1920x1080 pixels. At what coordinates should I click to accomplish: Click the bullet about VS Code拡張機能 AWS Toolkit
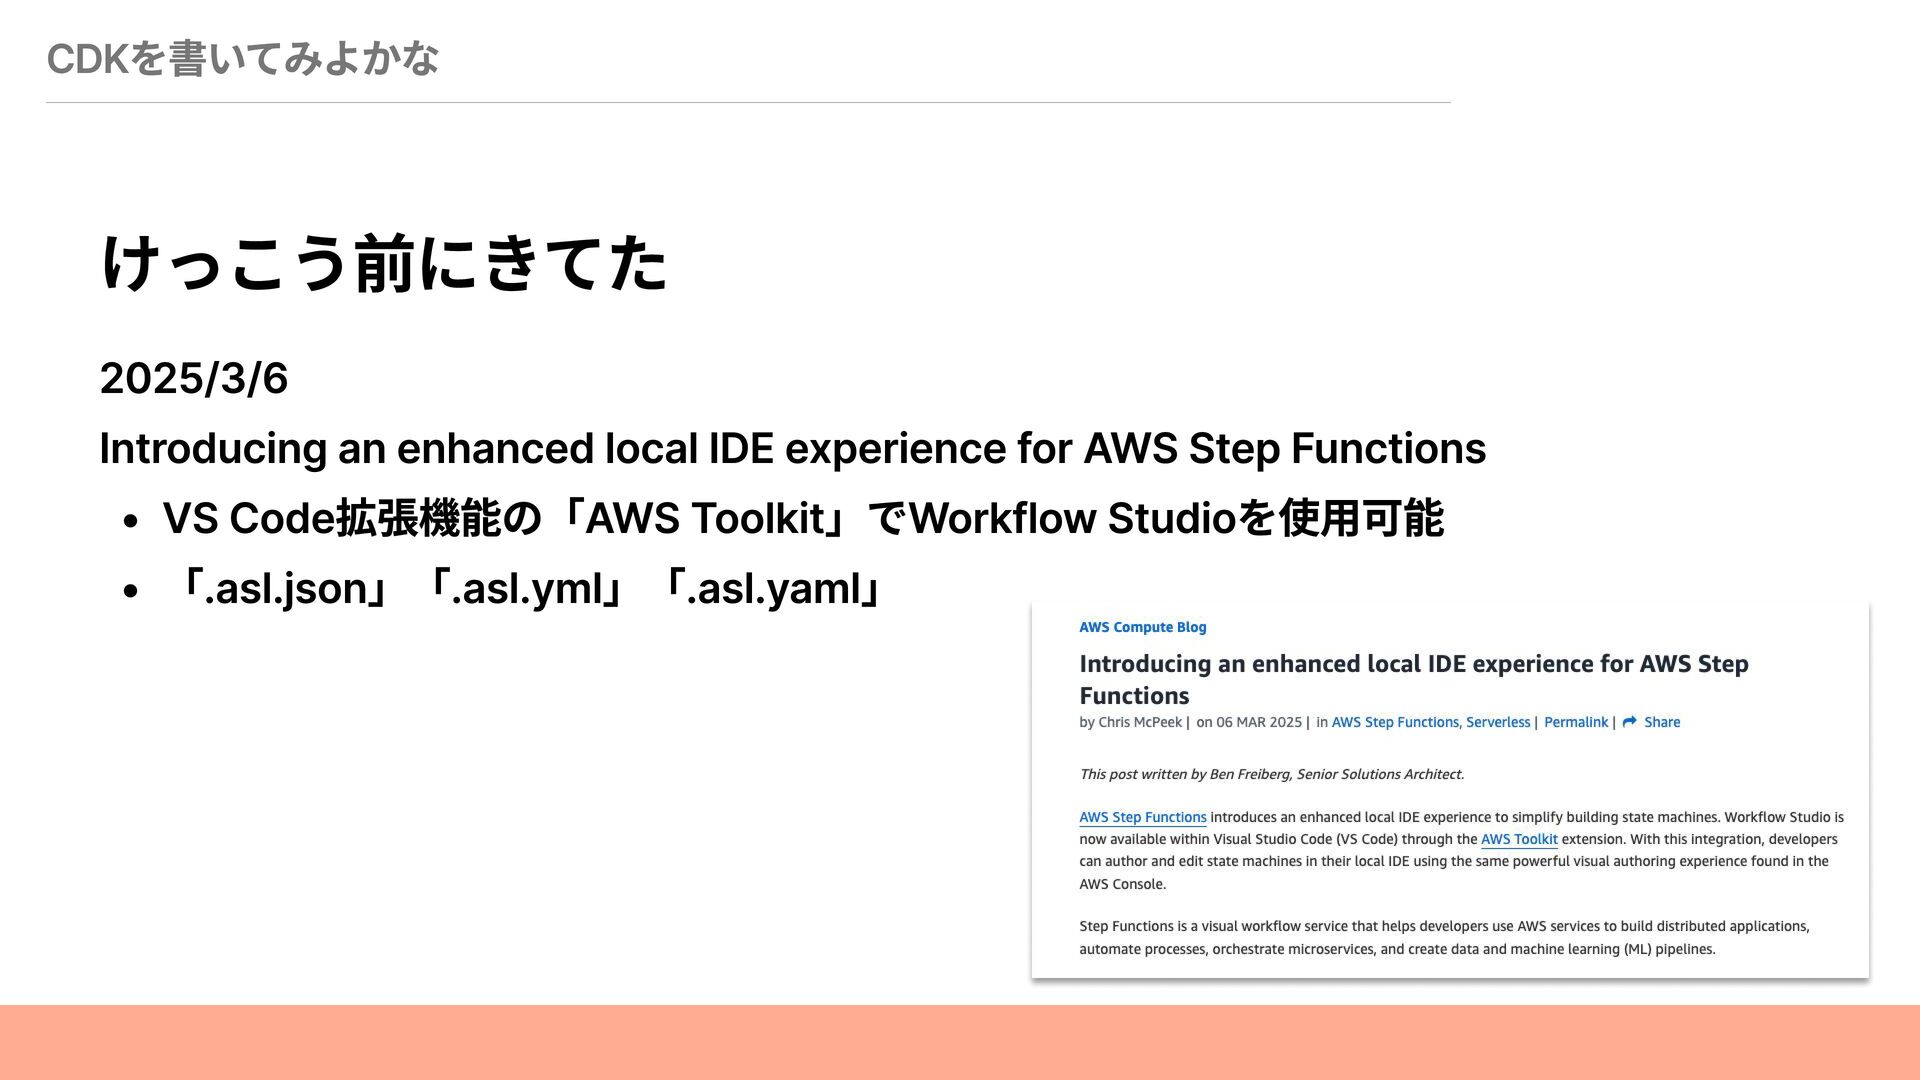point(803,518)
